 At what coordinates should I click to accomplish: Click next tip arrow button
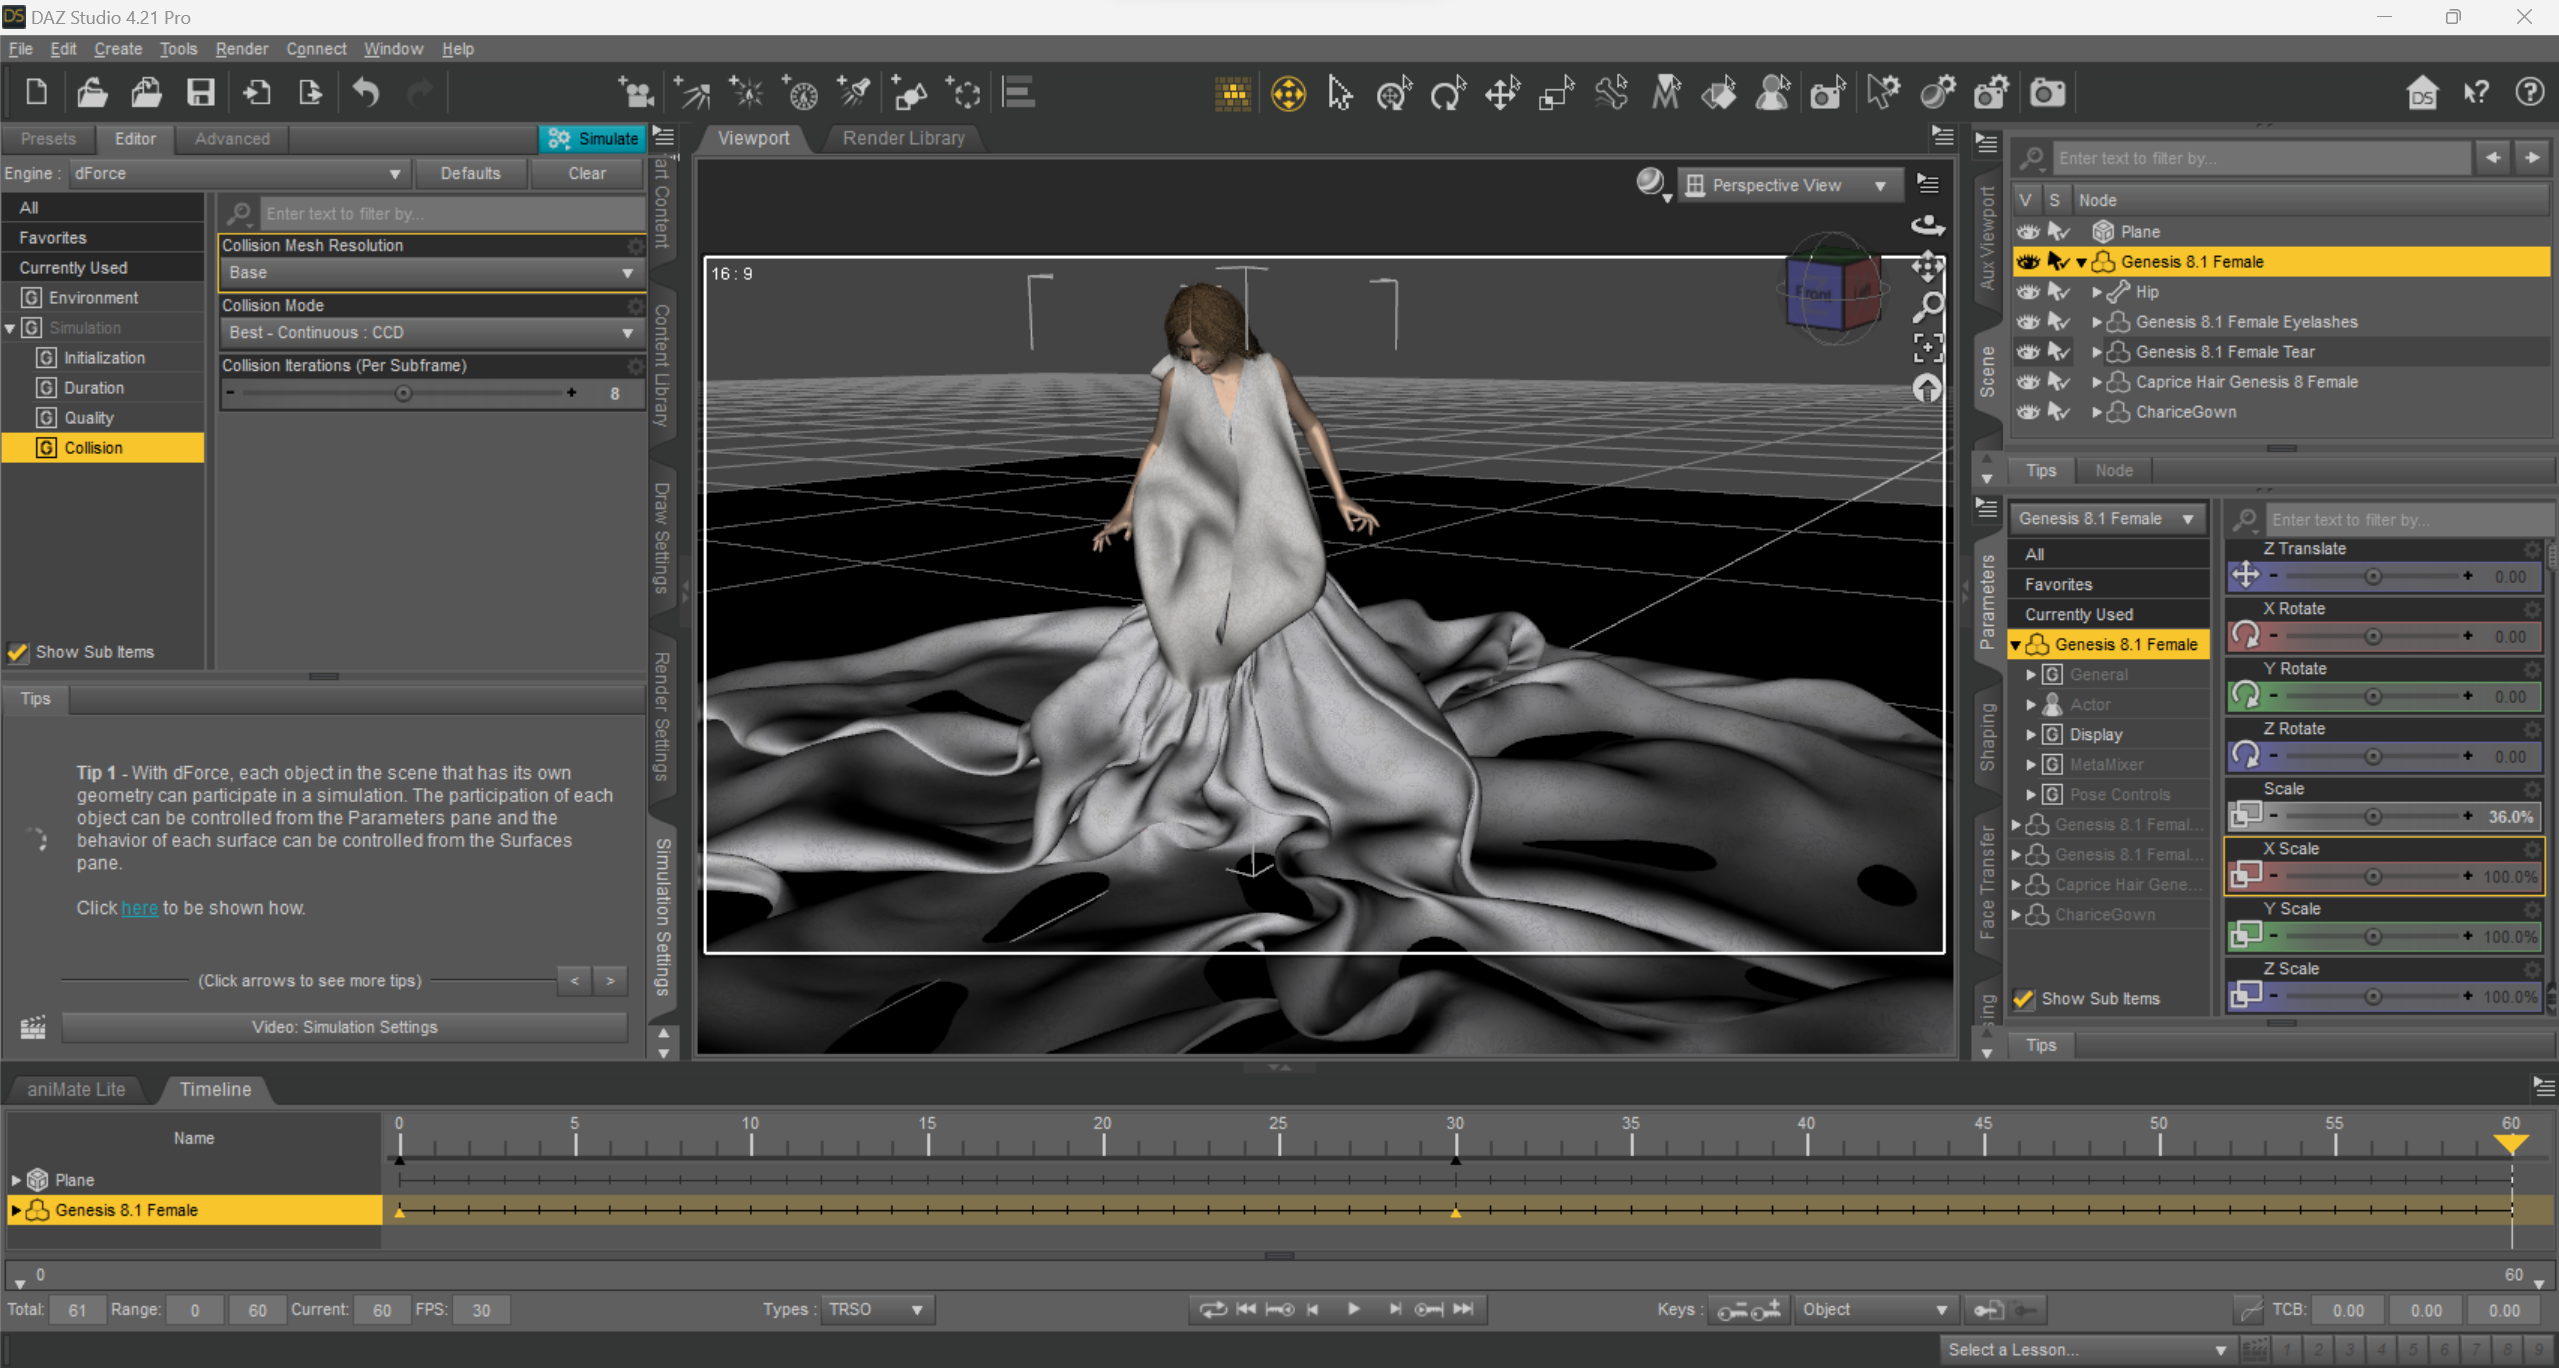[x=610, y=981]
